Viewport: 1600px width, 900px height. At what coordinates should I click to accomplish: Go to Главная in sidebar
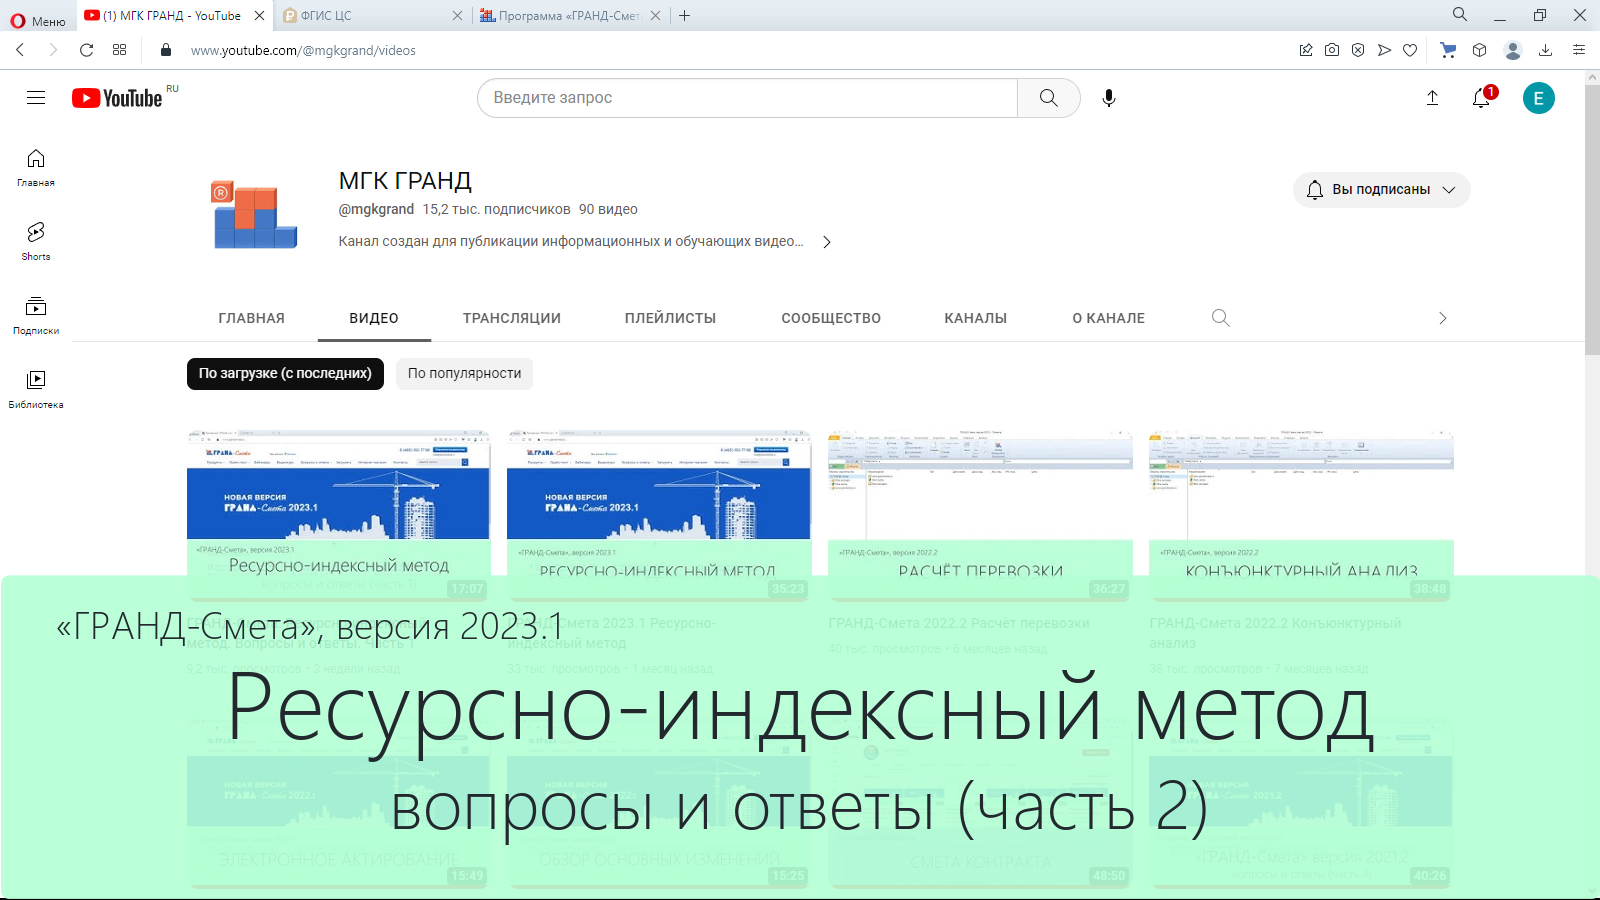point(36,168)
